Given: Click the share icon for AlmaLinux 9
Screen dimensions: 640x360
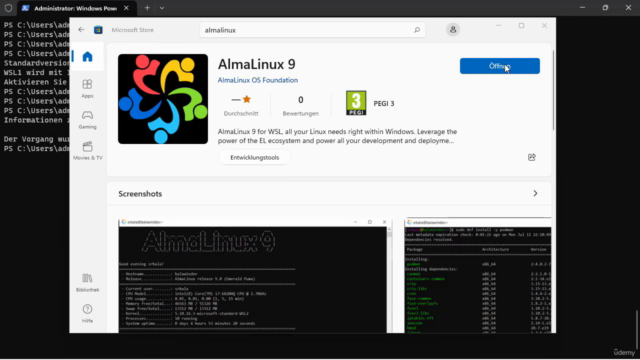Looking at the screenshot, I should [x=531, y=157].
